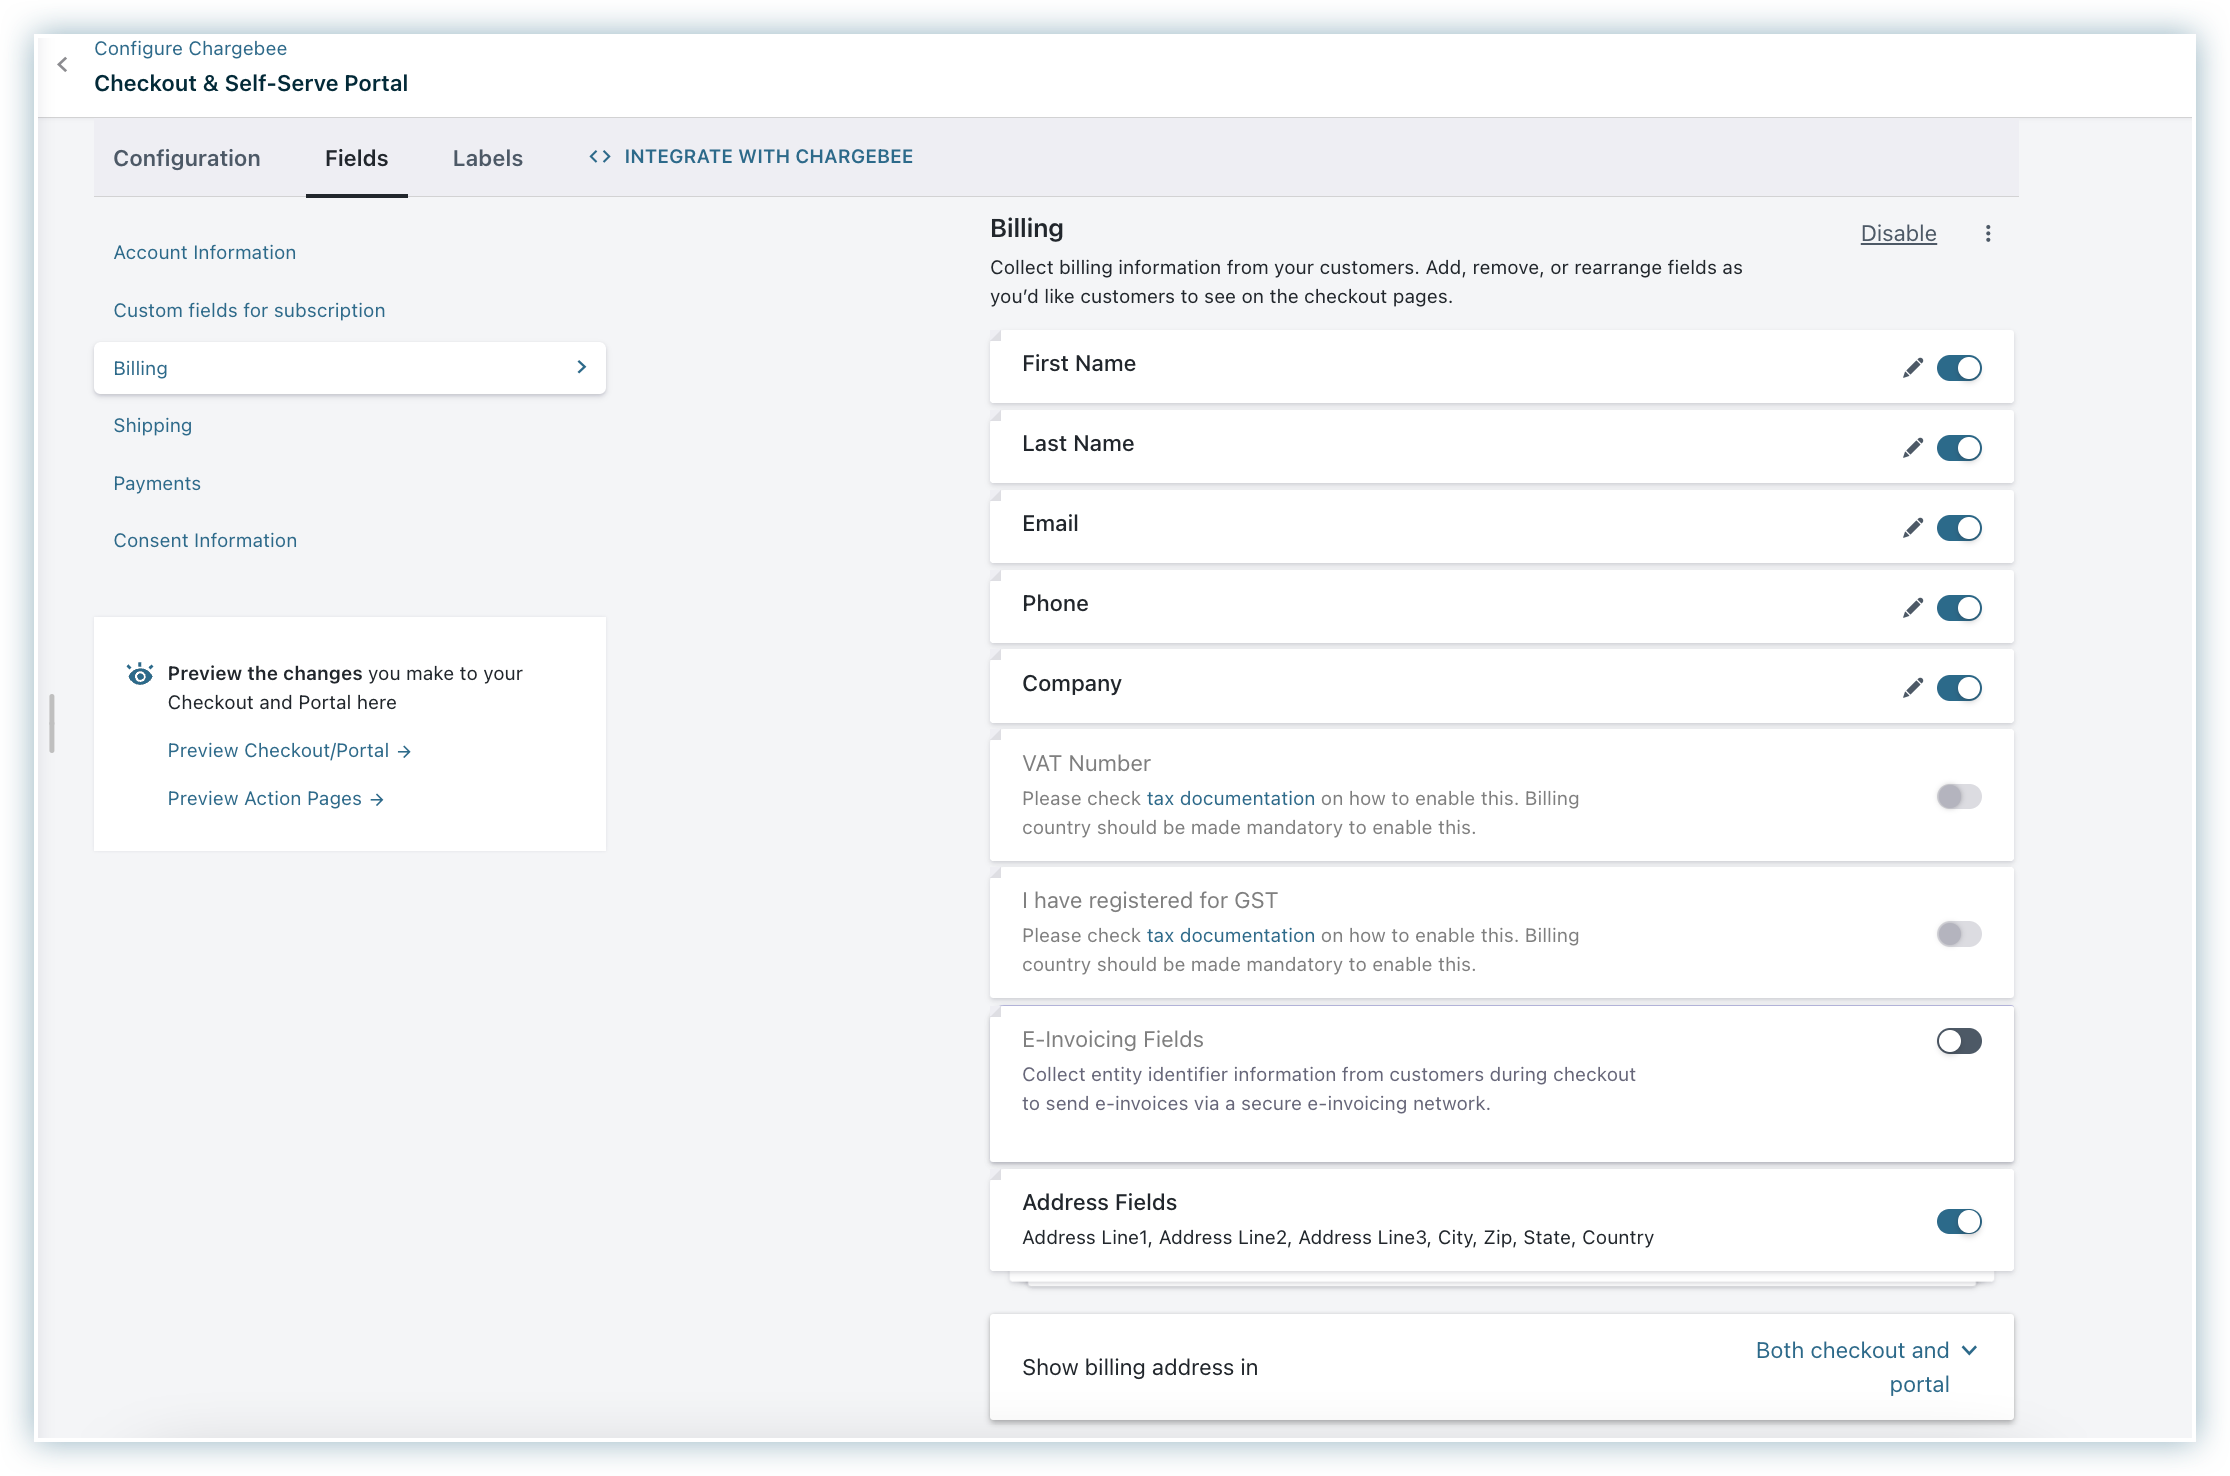Click the back arrow beside Configure Chargebee
2230x1476 pixels.
[62, 65]
